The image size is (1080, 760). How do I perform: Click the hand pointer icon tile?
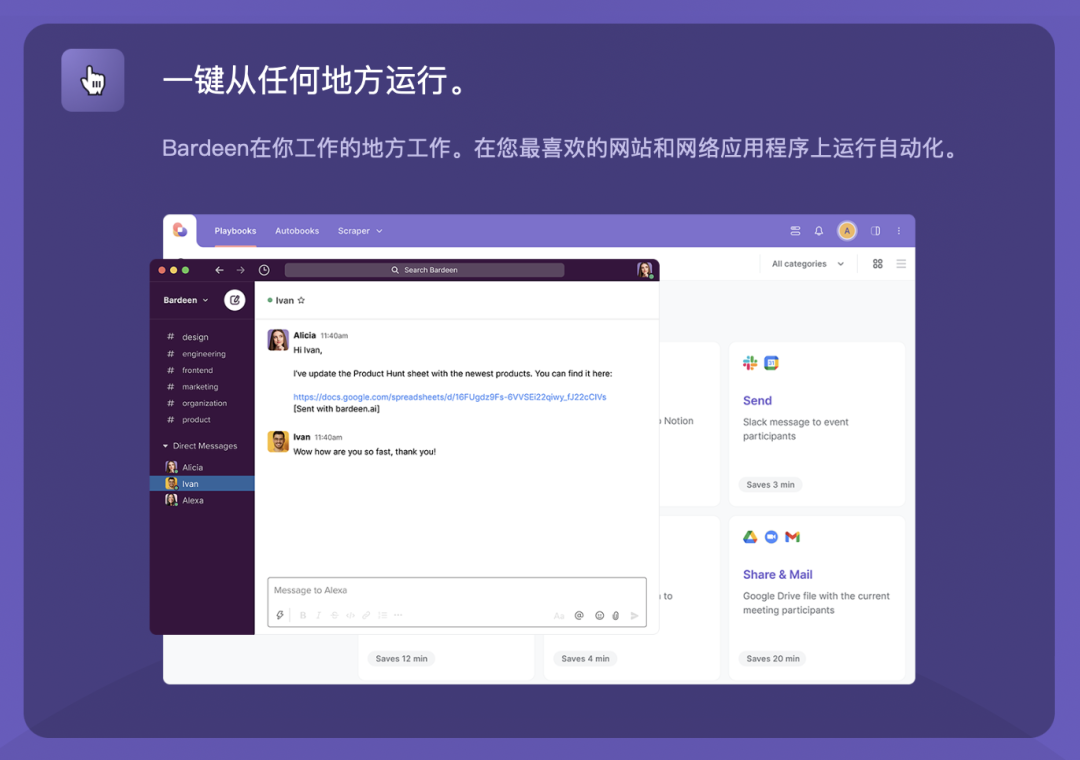(93, 81)
